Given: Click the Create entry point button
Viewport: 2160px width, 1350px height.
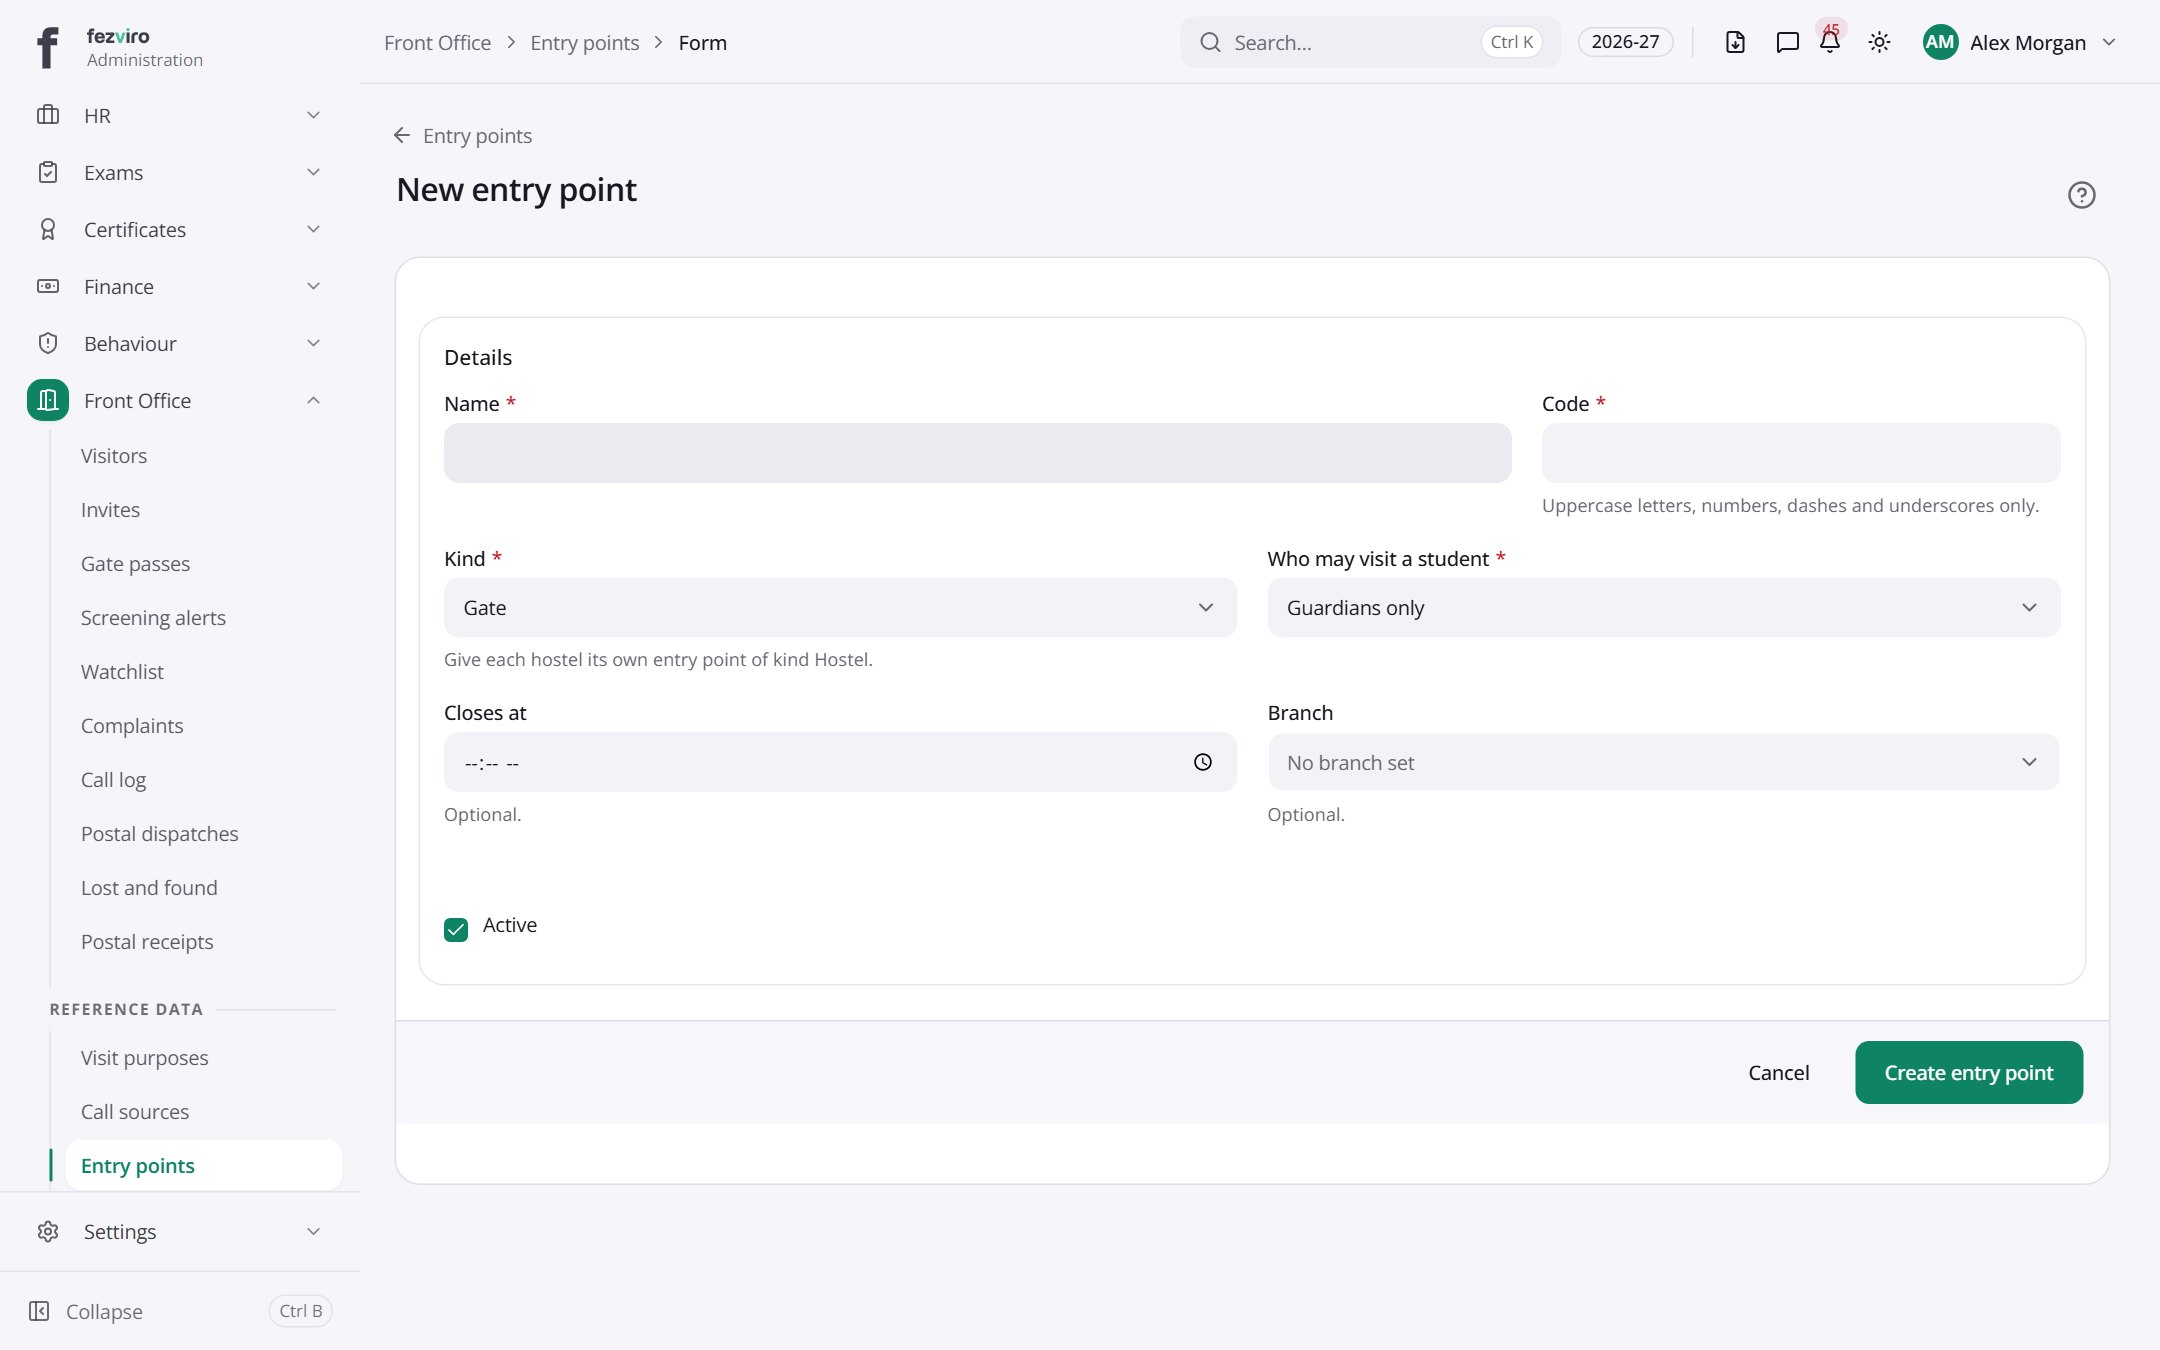Looking at the screenshot, I should 1968,1072.
